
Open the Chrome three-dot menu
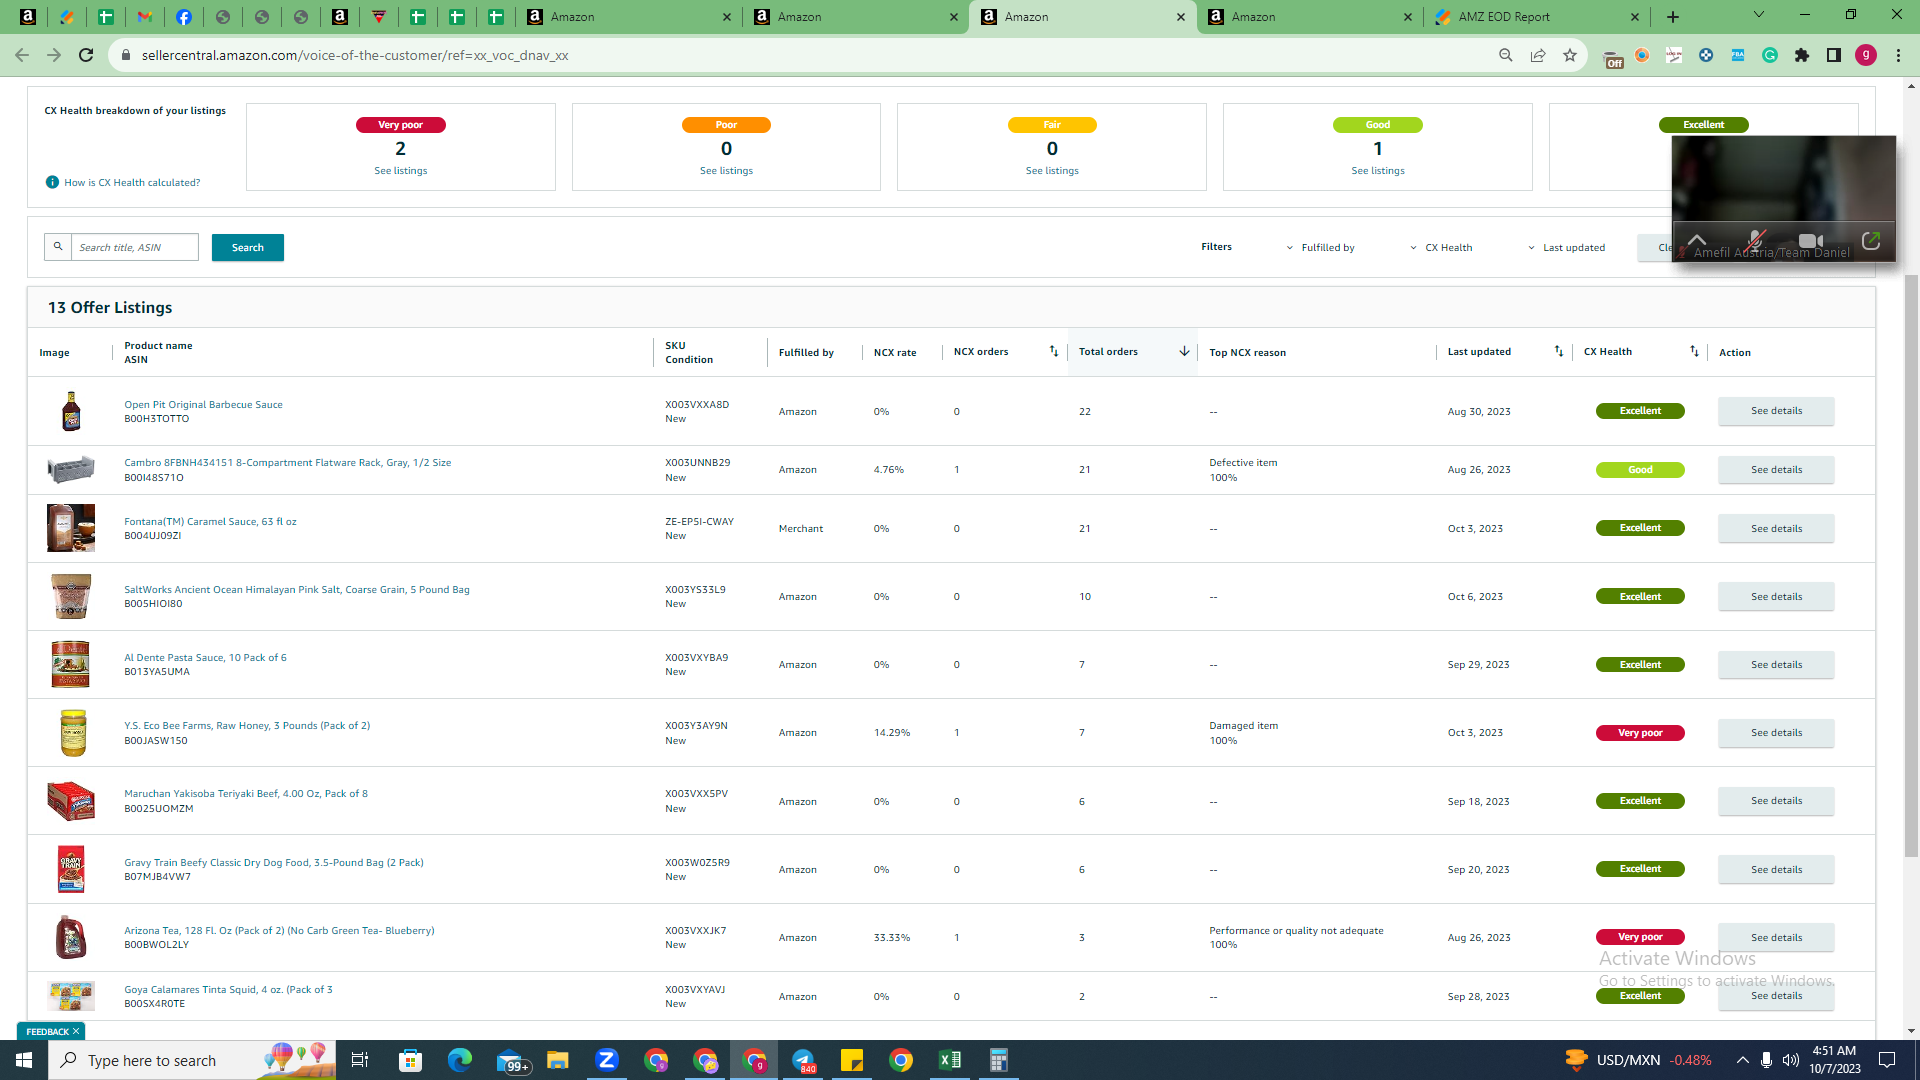click(1898, 55)
